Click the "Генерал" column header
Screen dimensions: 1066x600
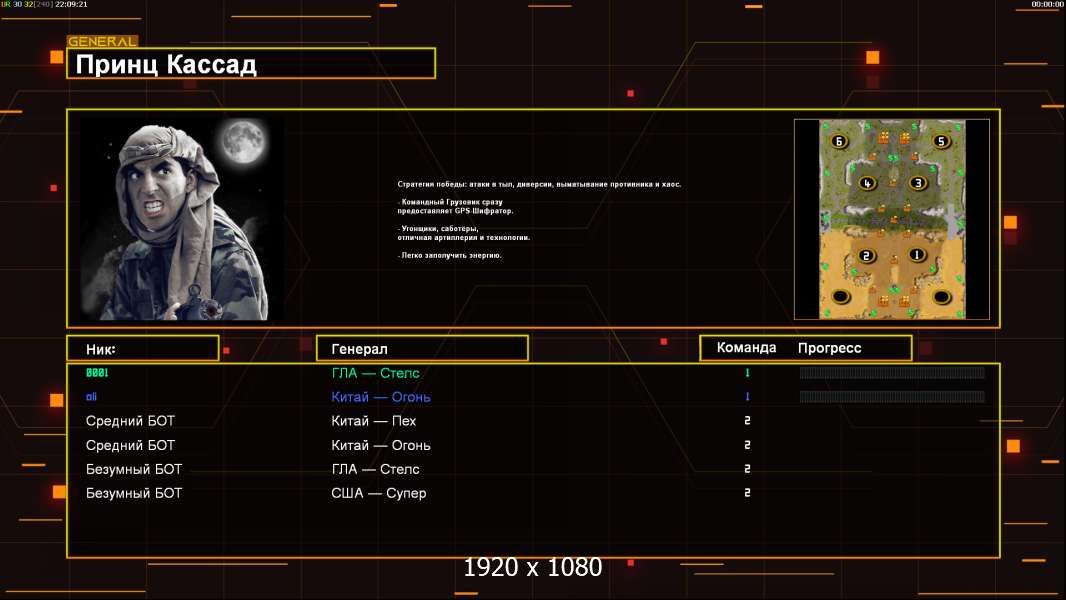click(x=422, y=349)
